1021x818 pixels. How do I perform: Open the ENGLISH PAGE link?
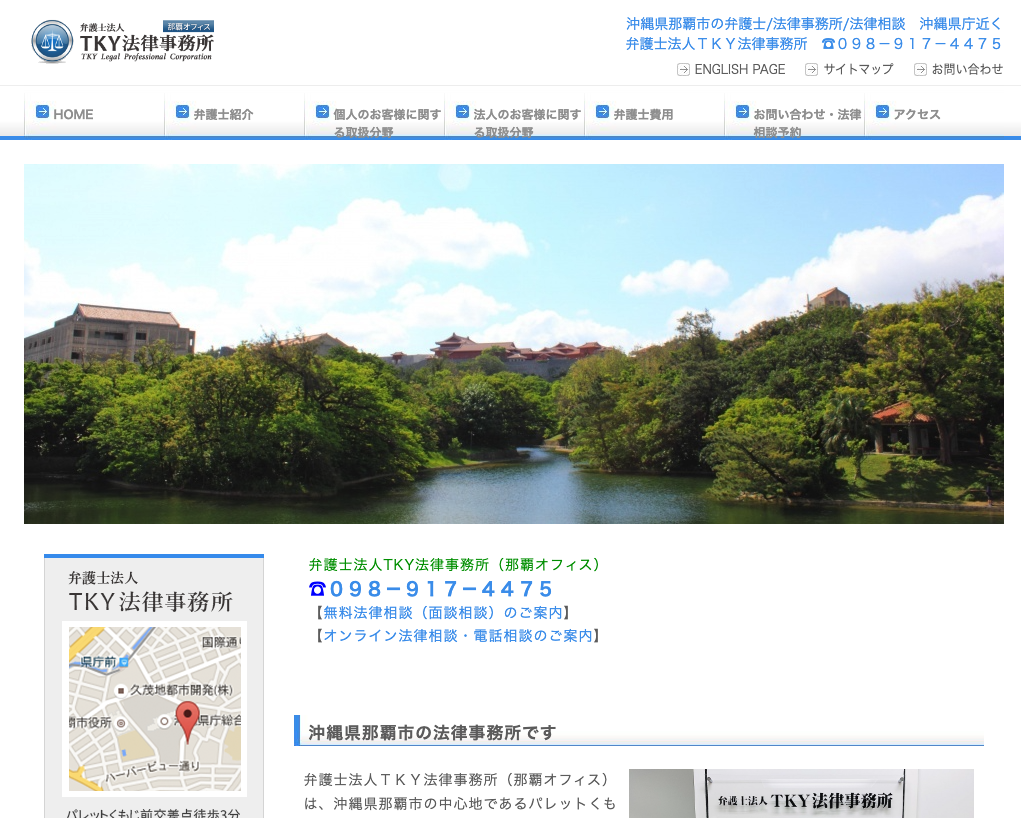click(x=739, y=69)
